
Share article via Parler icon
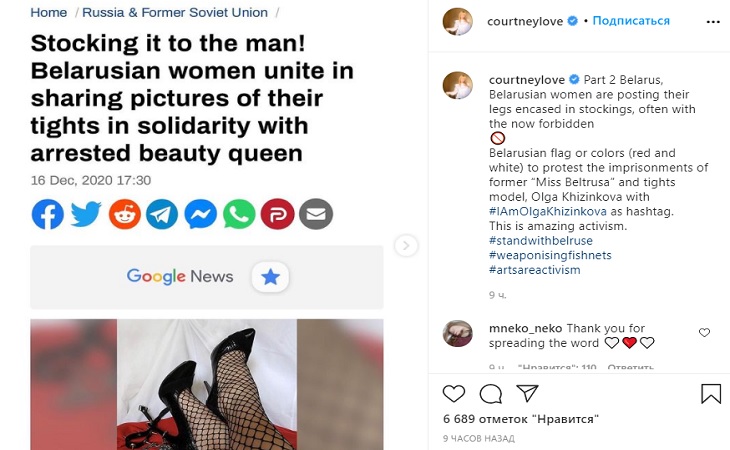pos(277,214)
